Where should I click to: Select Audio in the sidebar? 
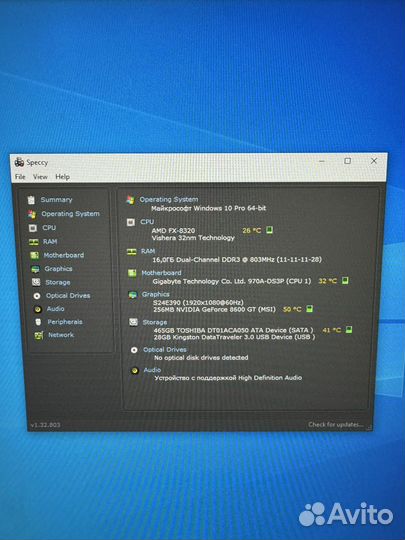coord(55,309)
